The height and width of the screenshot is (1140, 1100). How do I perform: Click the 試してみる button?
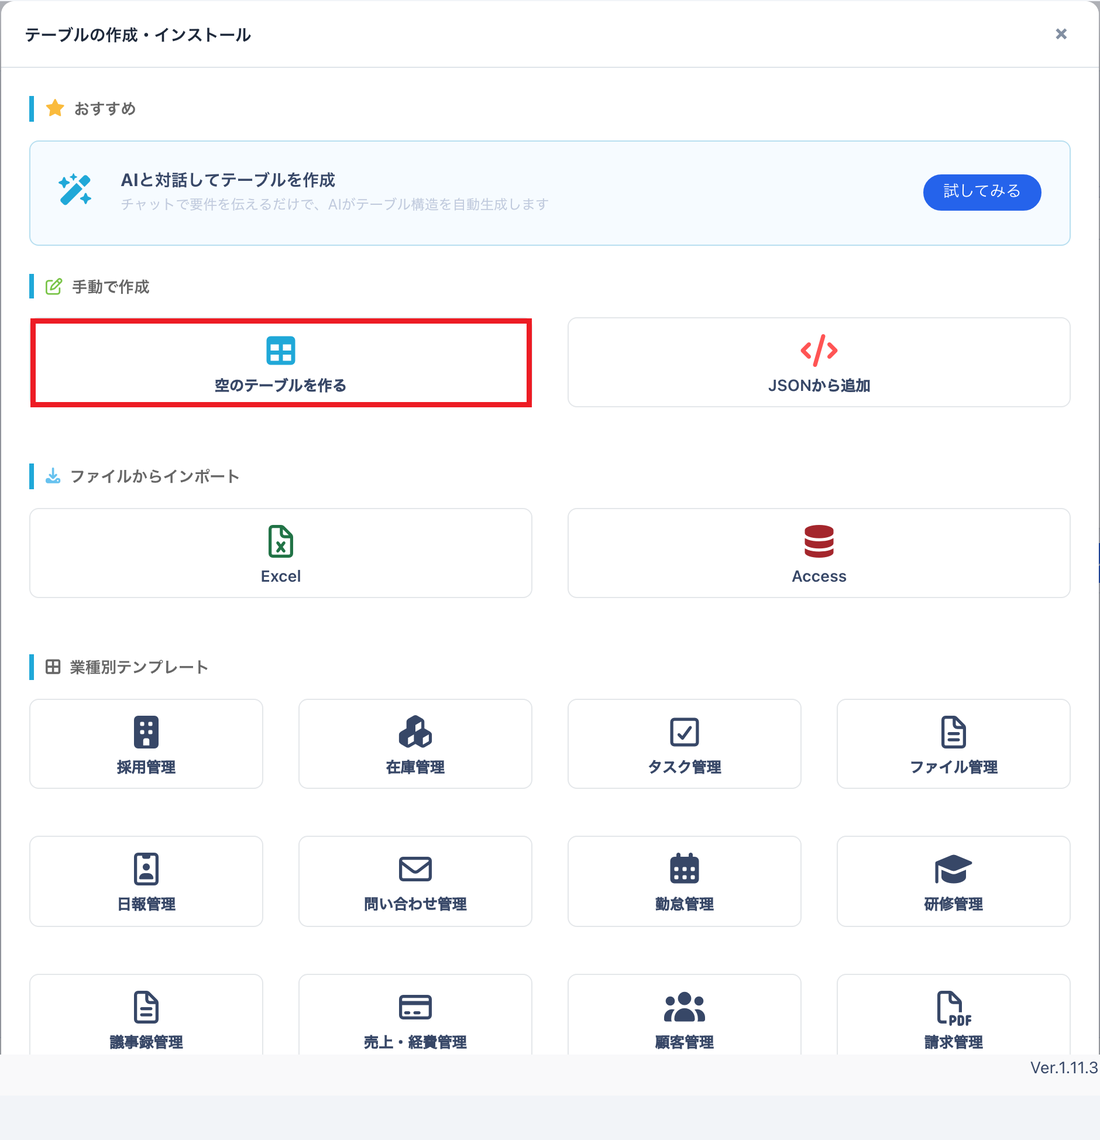tap(981, 192)
